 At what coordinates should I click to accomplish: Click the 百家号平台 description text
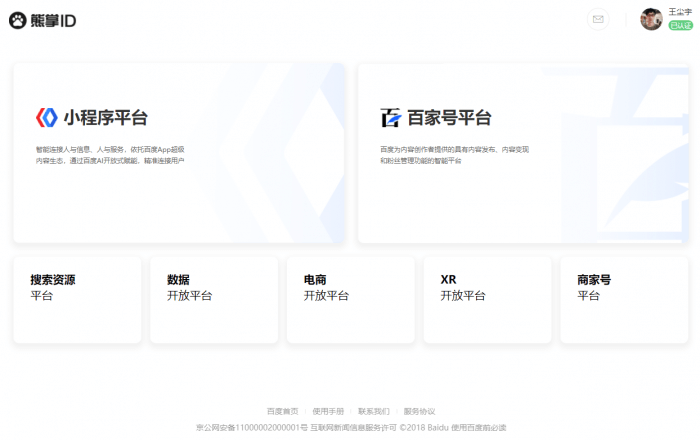tap(454, 155)
